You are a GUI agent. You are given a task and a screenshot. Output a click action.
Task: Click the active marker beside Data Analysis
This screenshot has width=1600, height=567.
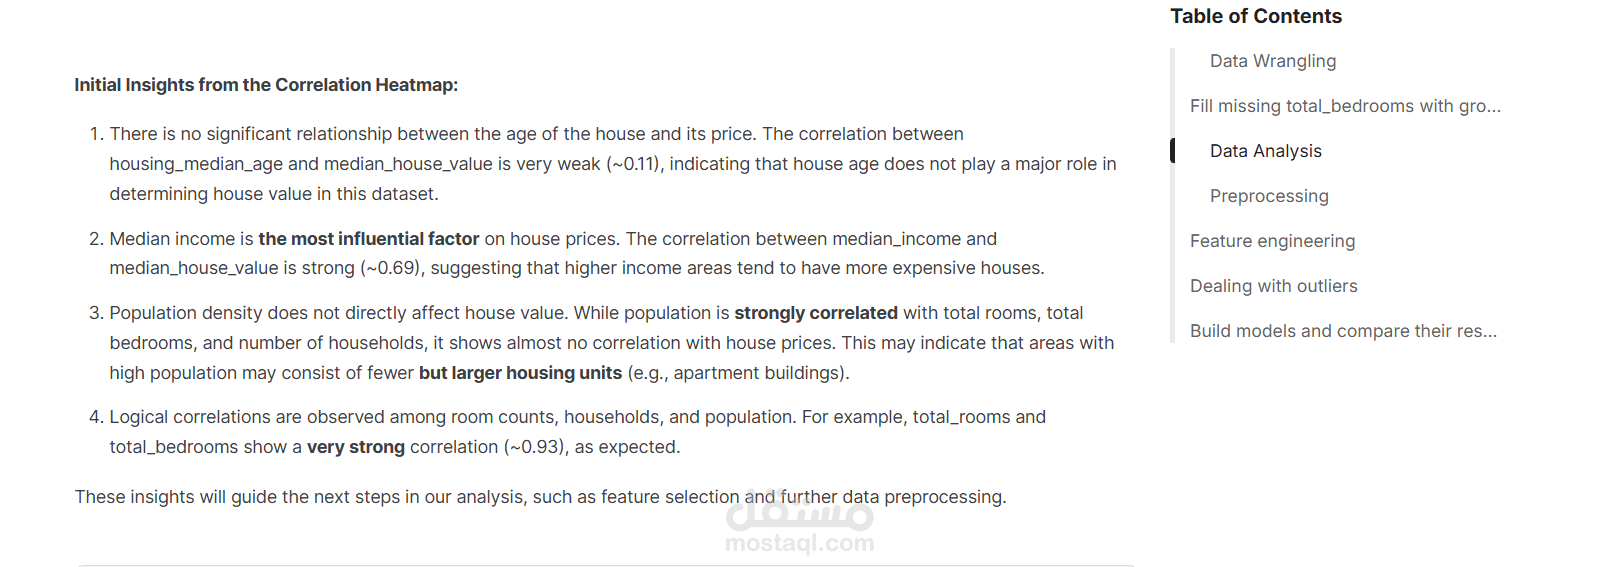point(1173,151)
